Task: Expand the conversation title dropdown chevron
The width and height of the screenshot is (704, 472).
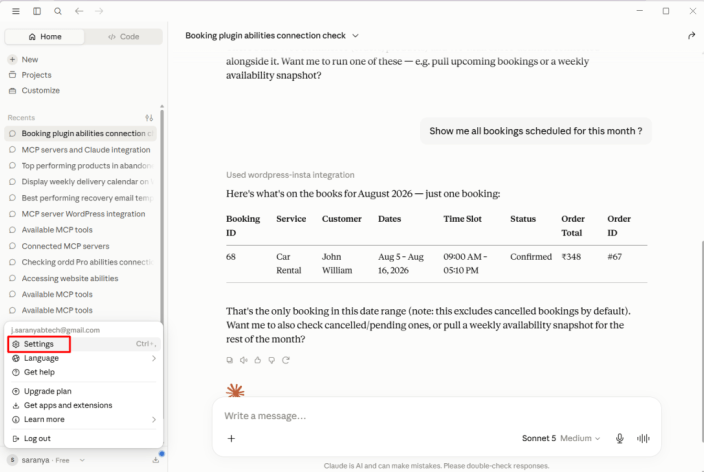Action: (x=356, y=35)
